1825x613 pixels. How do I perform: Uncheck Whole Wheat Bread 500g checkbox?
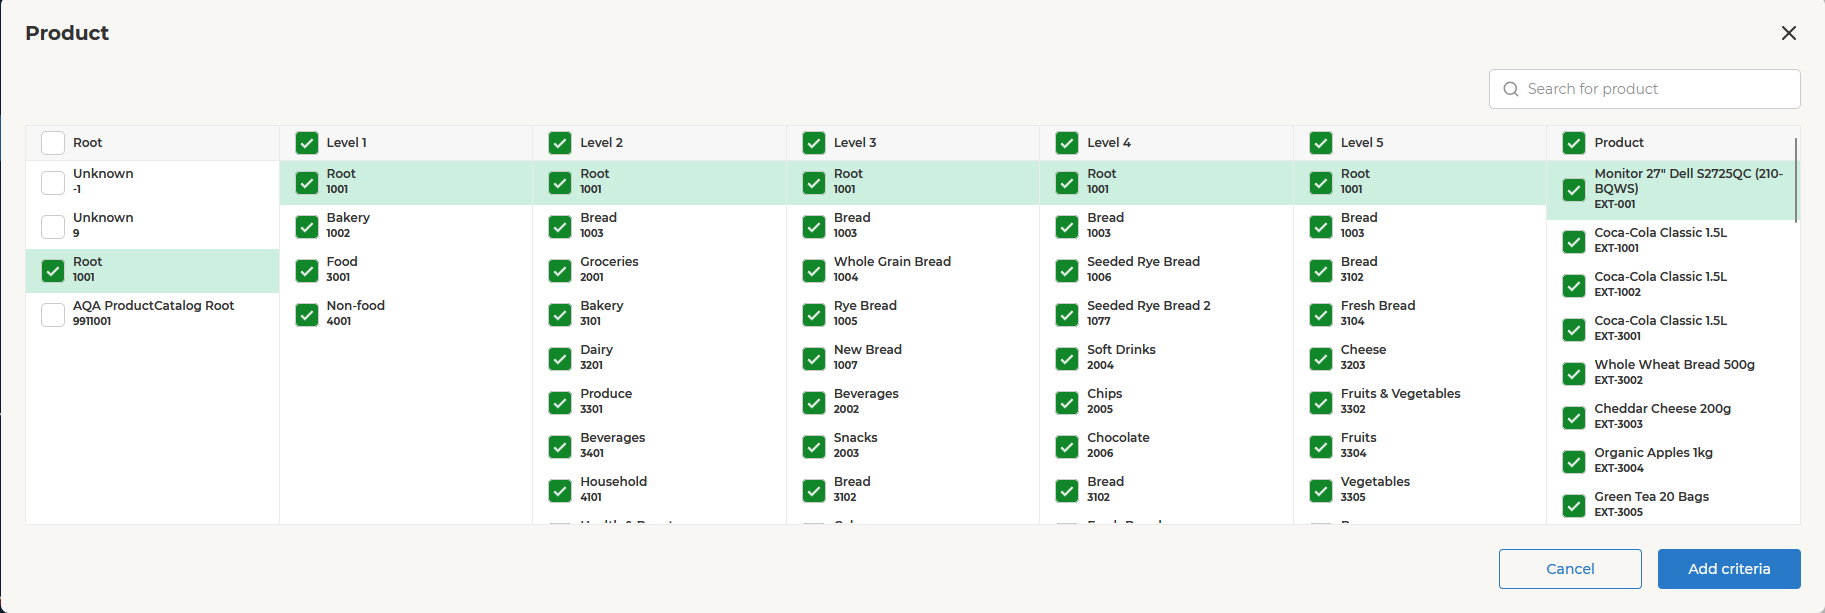coord(1574,374)
